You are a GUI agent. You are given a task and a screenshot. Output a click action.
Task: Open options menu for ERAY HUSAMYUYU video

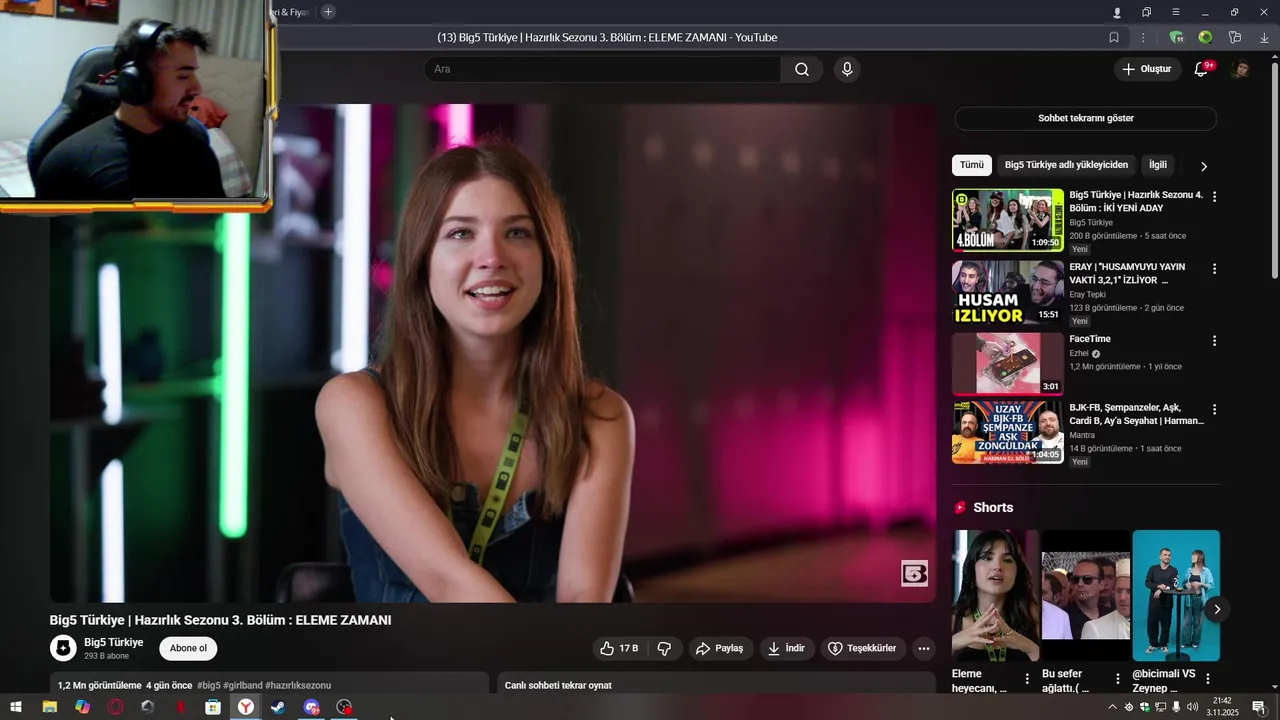[x=1215, y=269]
